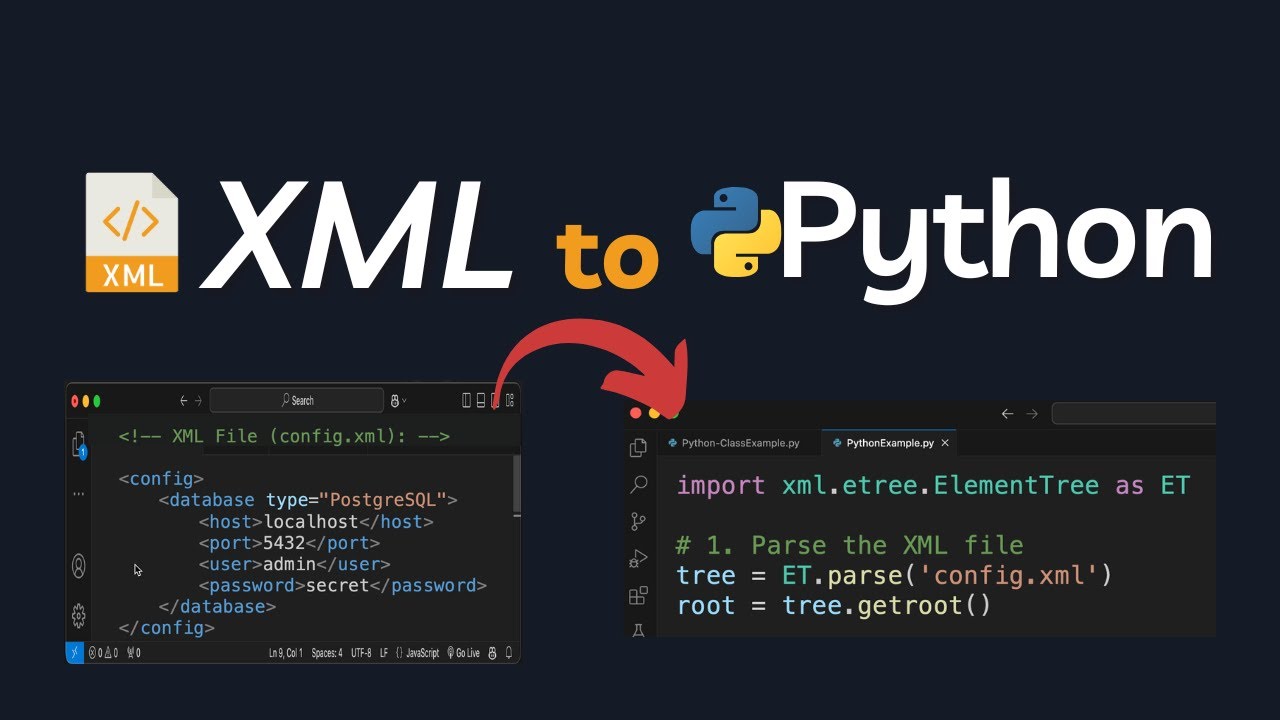Screen dimensions: 1280x720
Task: Start Go Live server
Action: click(463, 653)
